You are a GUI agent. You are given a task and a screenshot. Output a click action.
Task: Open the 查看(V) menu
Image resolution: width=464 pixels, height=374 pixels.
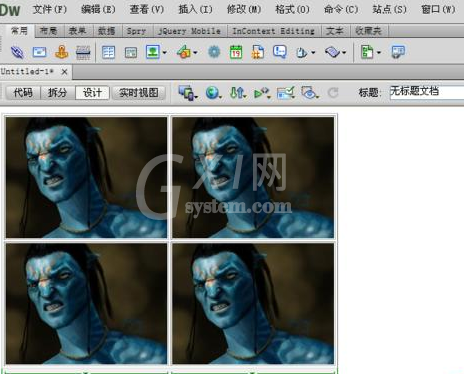[x=147, y=9]
